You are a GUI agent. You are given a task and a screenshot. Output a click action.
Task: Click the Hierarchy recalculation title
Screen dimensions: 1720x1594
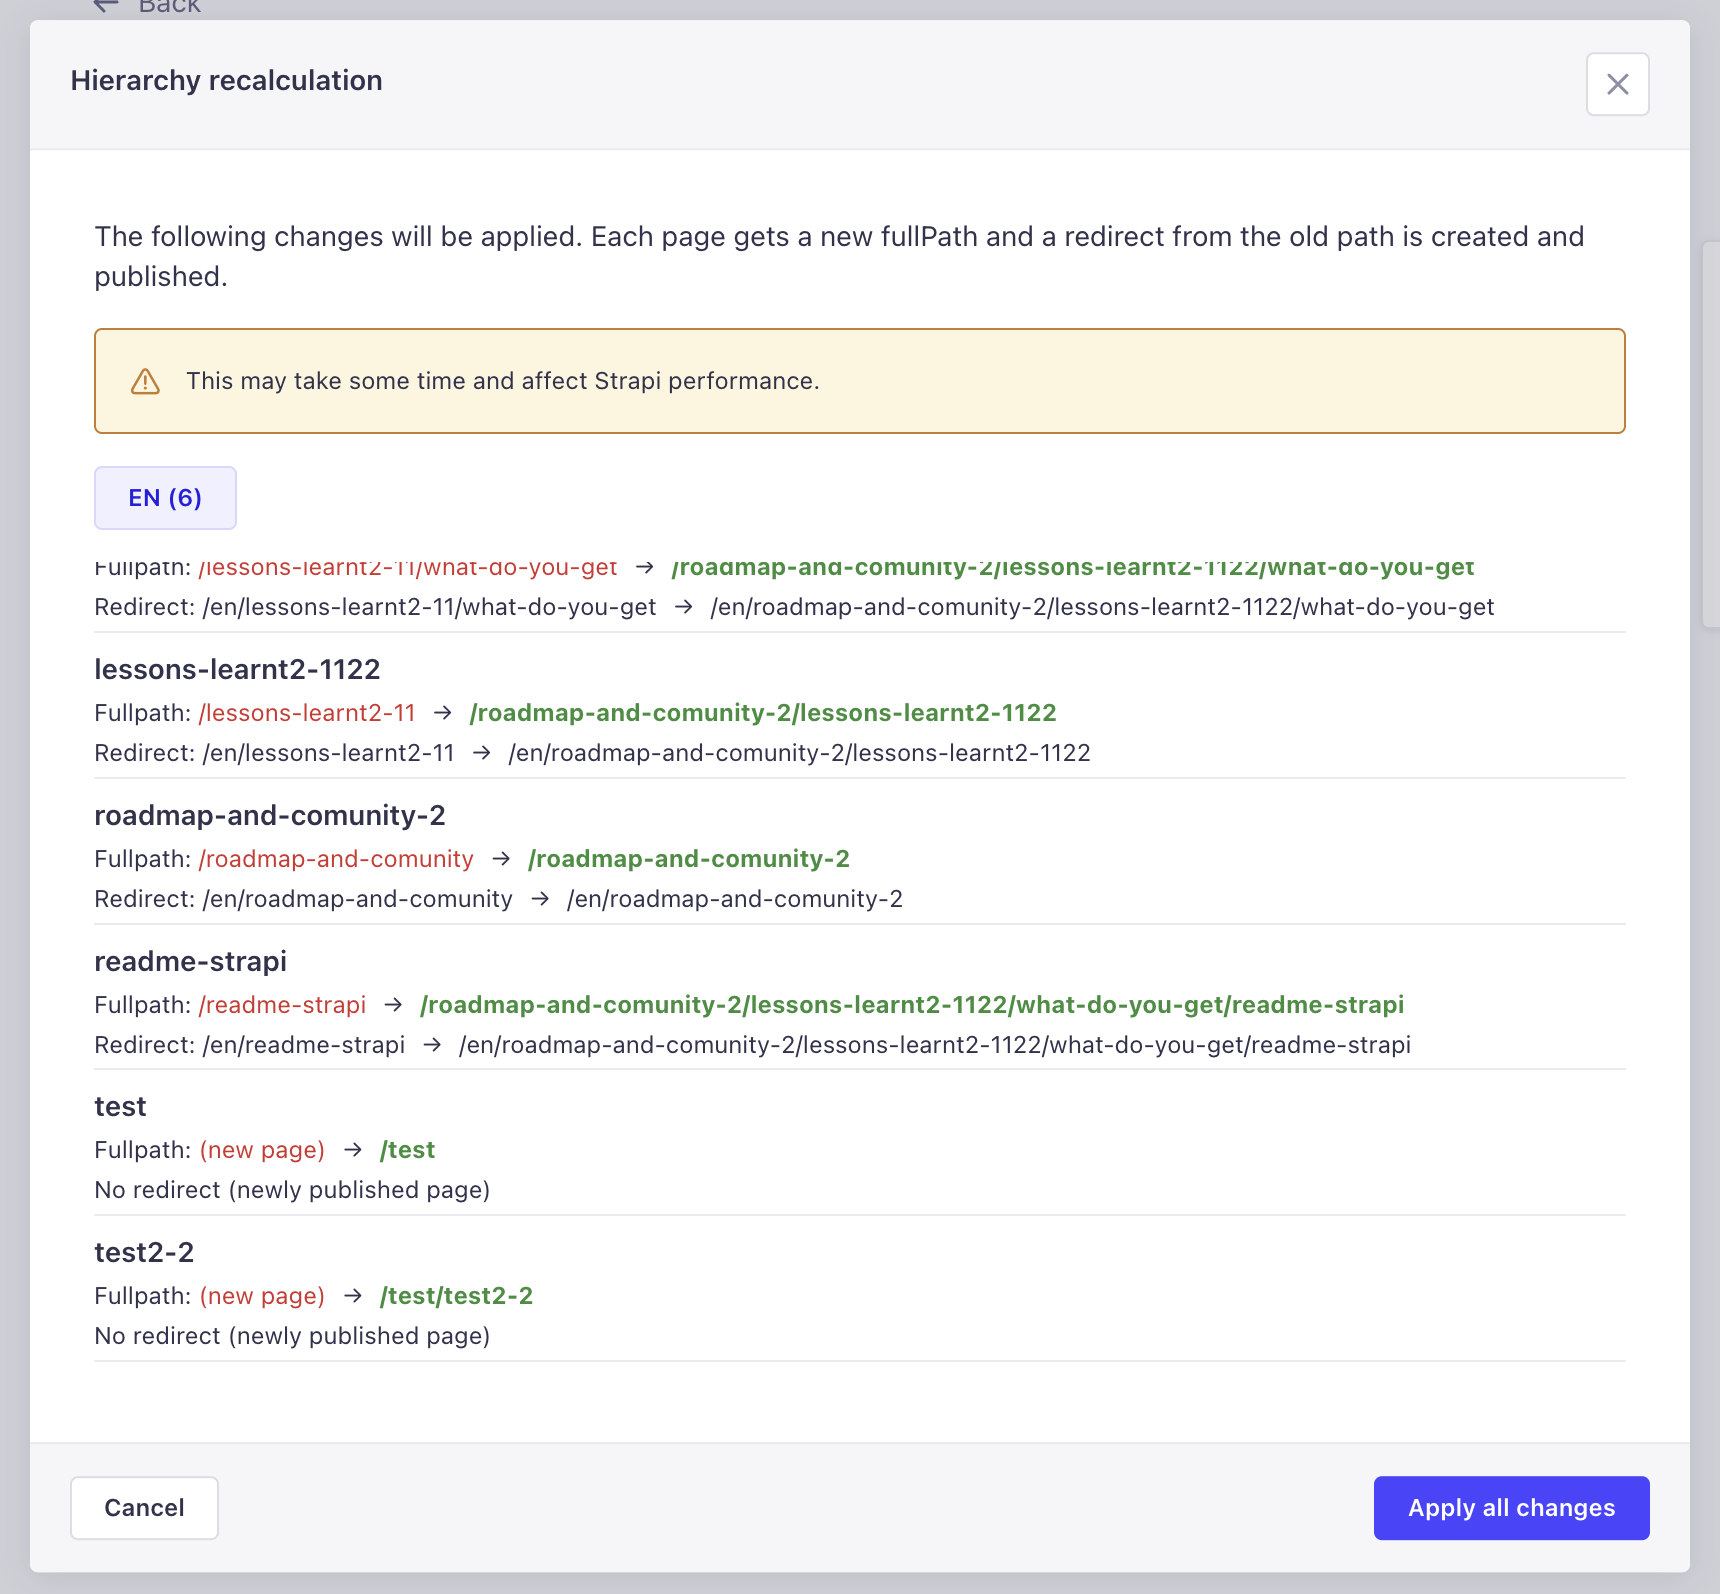[x=227, y=81]
